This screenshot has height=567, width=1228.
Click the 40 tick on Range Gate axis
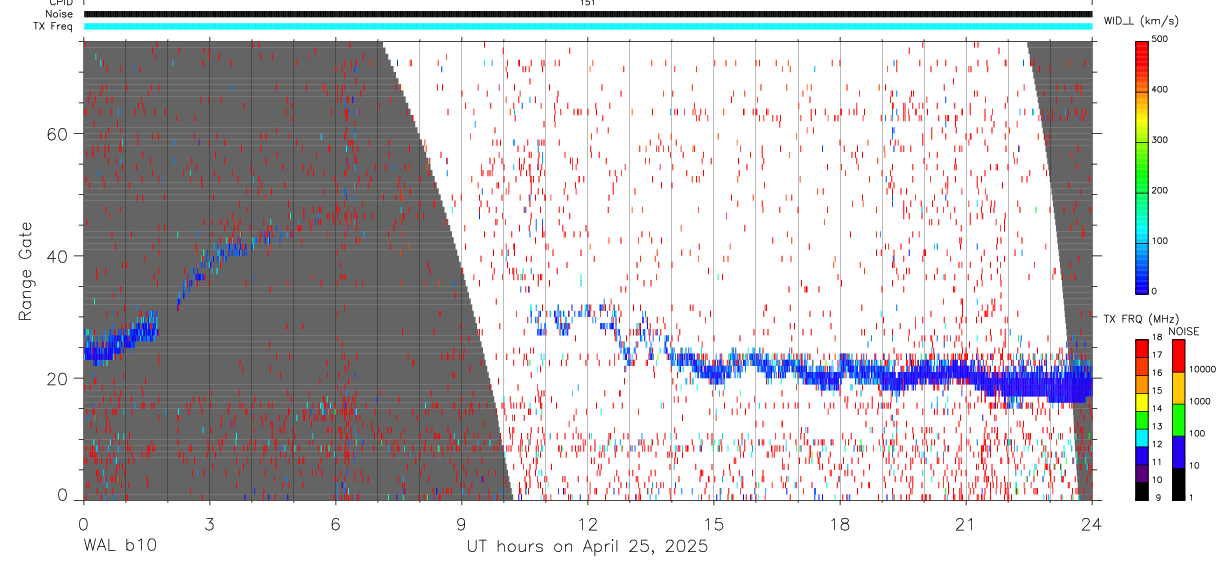56,256
